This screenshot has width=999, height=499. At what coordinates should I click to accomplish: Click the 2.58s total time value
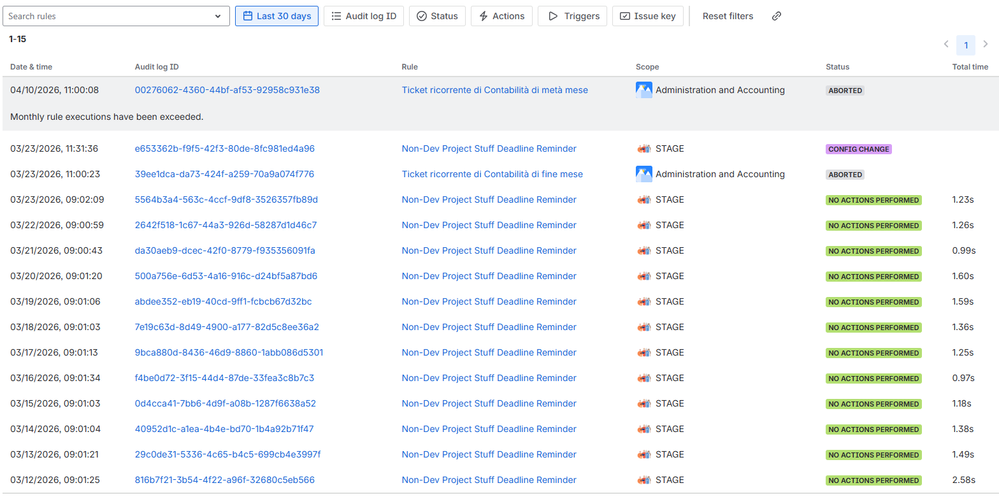tap(963, 481)
